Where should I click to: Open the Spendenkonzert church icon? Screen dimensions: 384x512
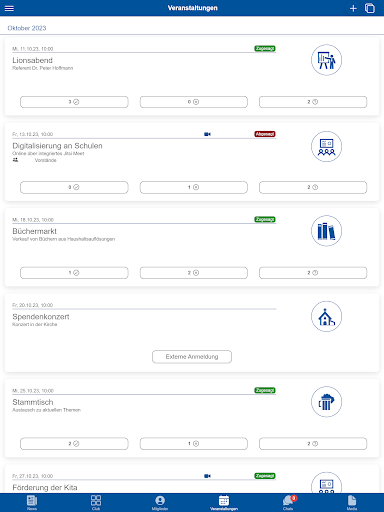coord(326,316)
